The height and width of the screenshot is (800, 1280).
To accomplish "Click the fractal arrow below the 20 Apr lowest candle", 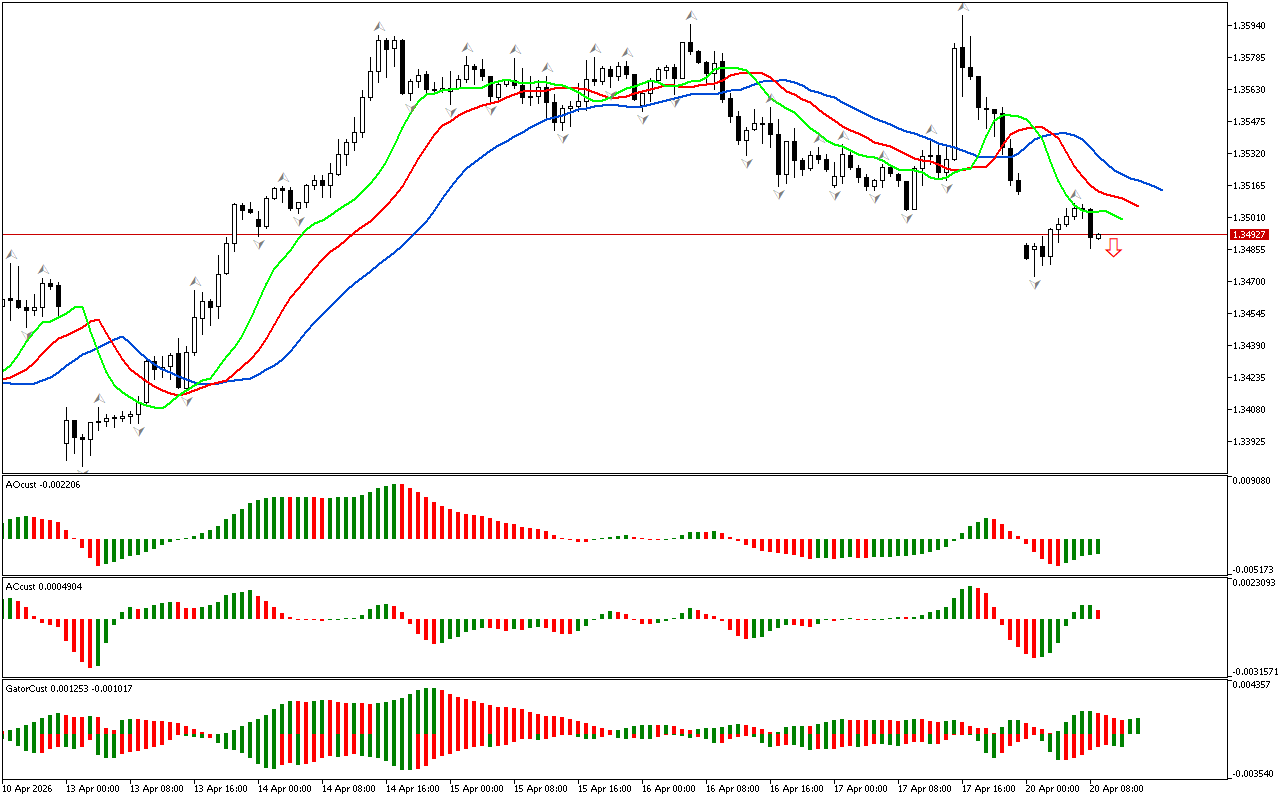I will [1035, 285].
